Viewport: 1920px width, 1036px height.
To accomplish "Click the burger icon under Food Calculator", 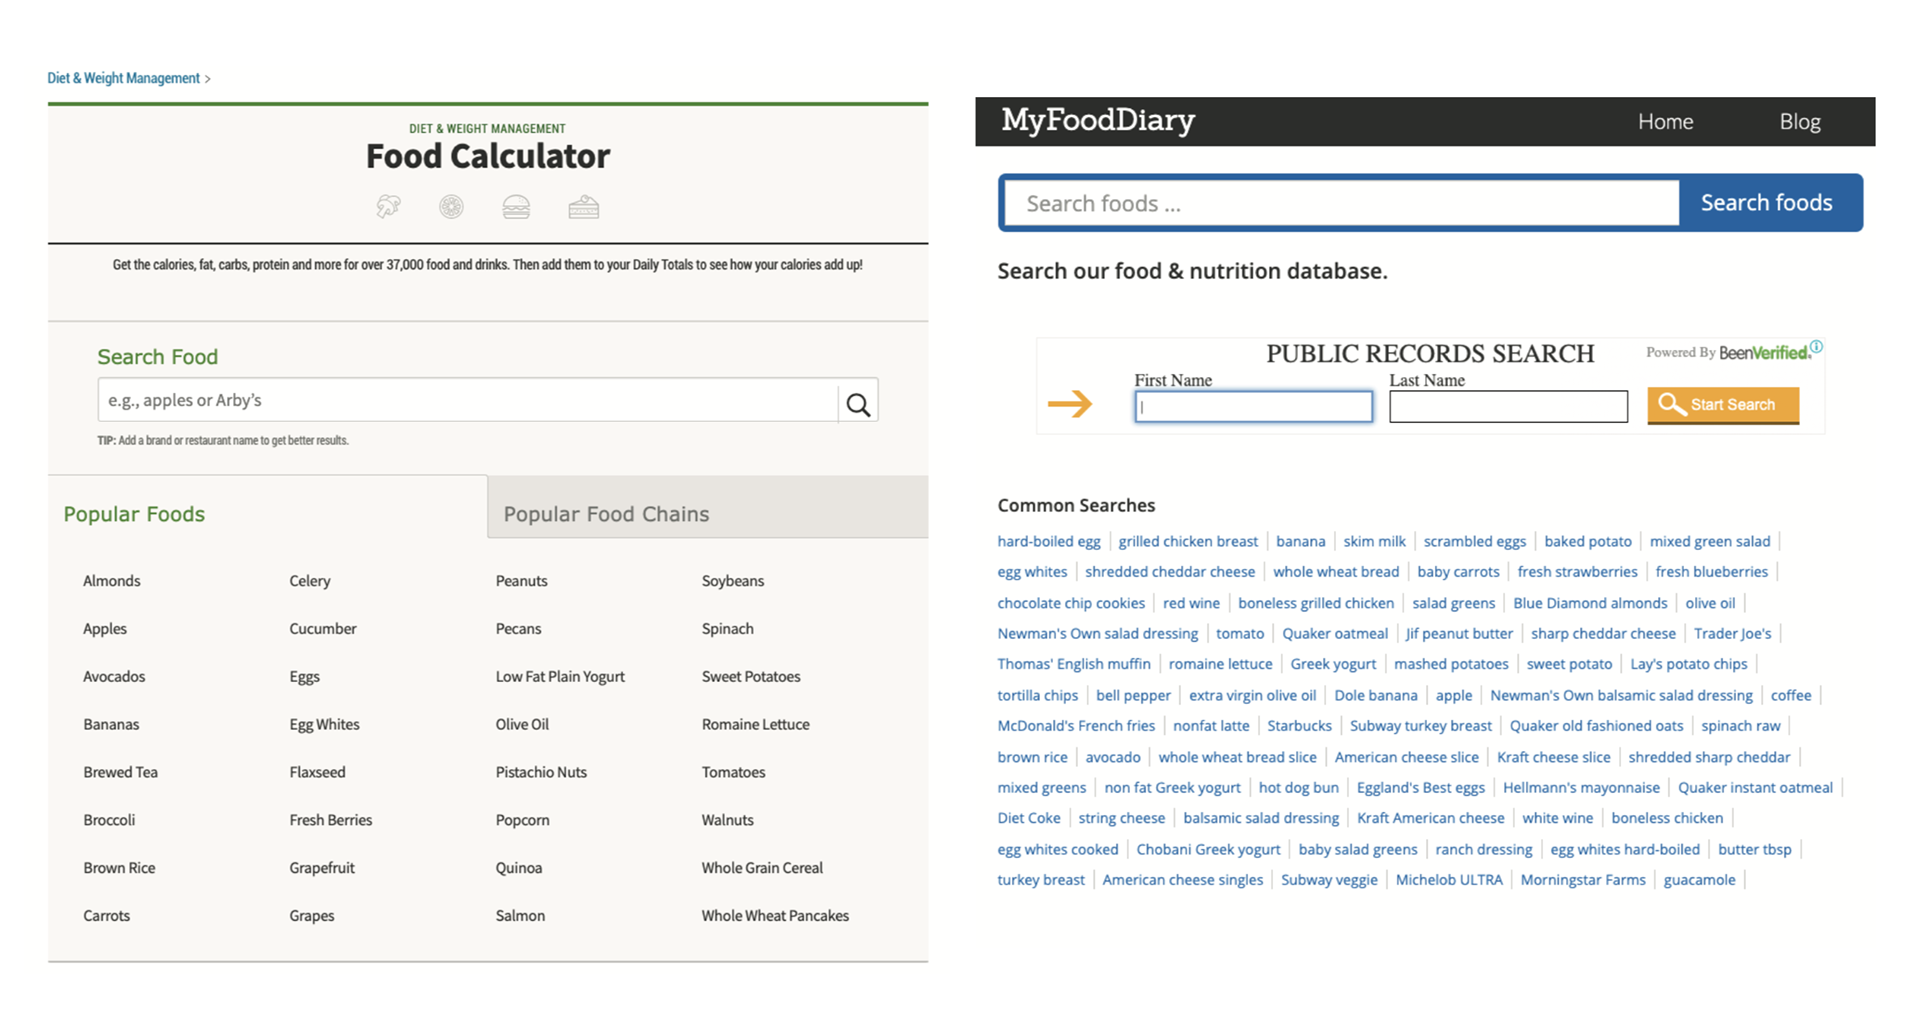I will (516, 207).
